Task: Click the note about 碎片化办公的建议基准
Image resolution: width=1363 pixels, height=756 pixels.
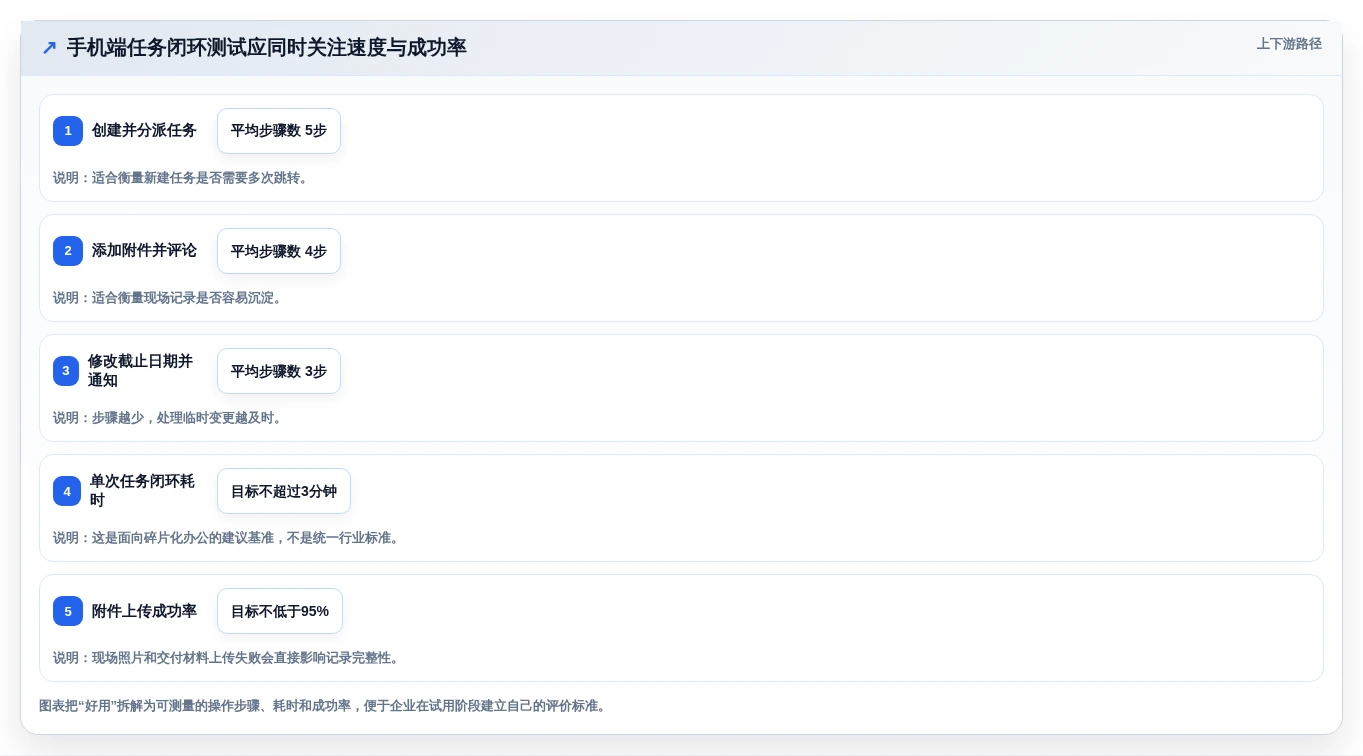Action: 229,538
